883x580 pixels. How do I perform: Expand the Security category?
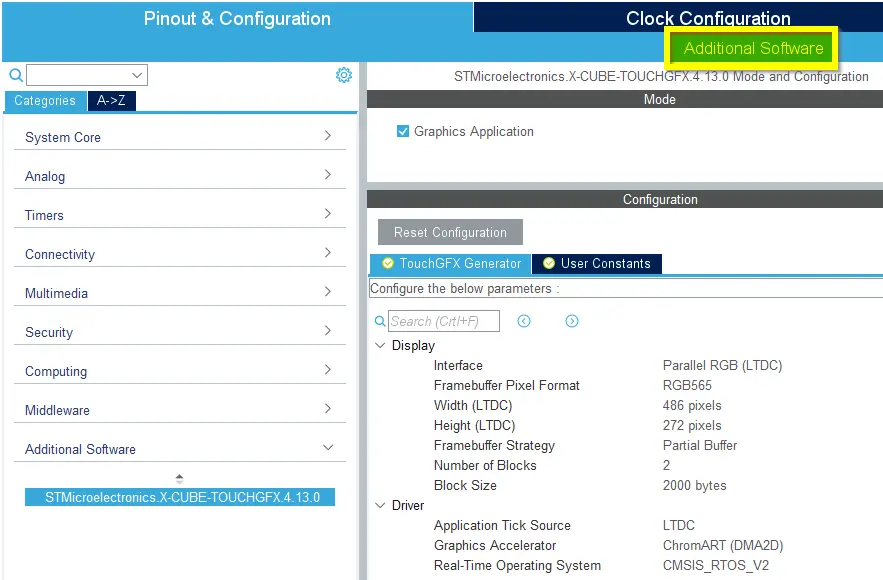(x=180, y=332)
